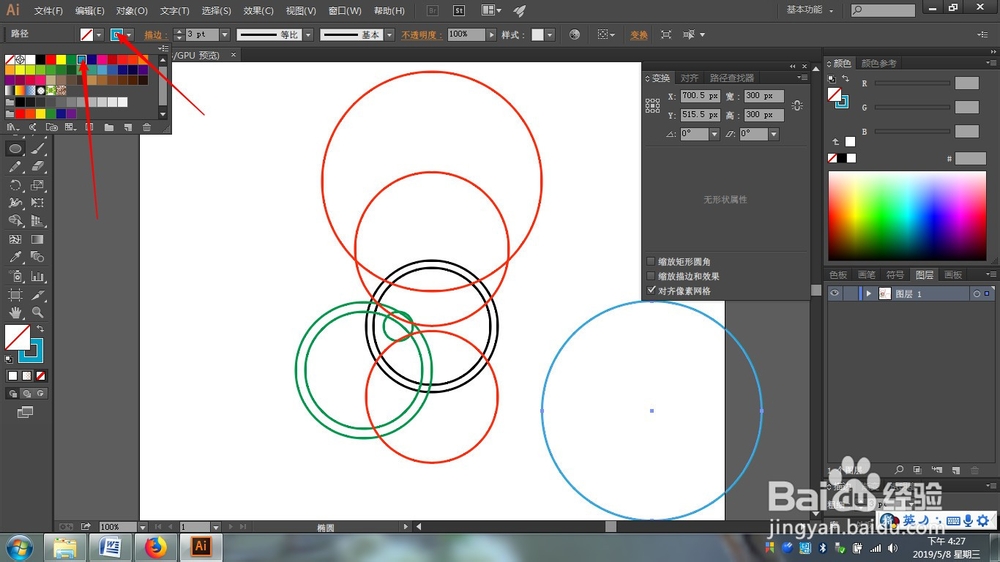Screen dimensions: 1000x562
Task: Select the Mesh tool
Action: pos(15,239)
